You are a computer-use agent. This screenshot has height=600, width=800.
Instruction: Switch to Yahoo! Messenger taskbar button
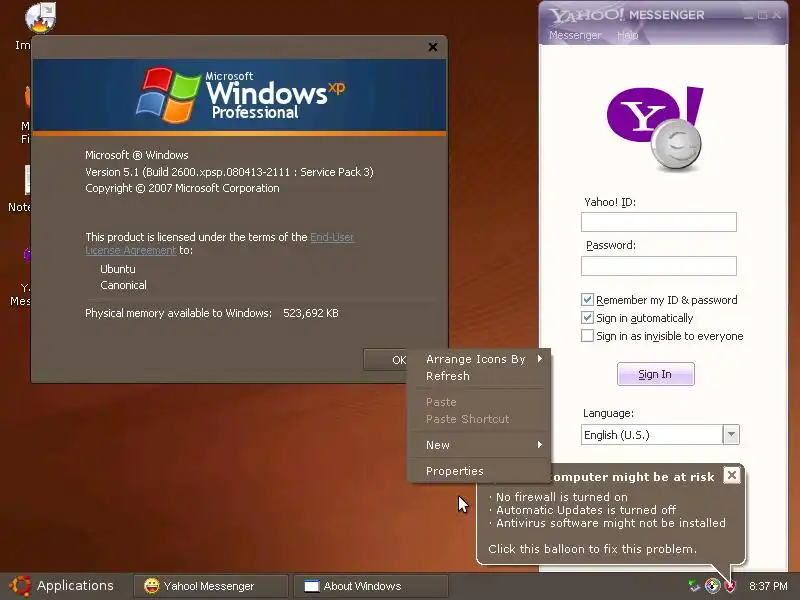211,586
